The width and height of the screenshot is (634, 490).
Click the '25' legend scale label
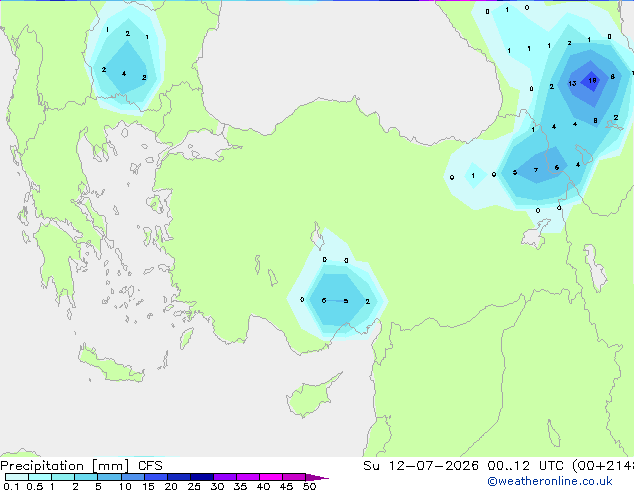[194, 486]
